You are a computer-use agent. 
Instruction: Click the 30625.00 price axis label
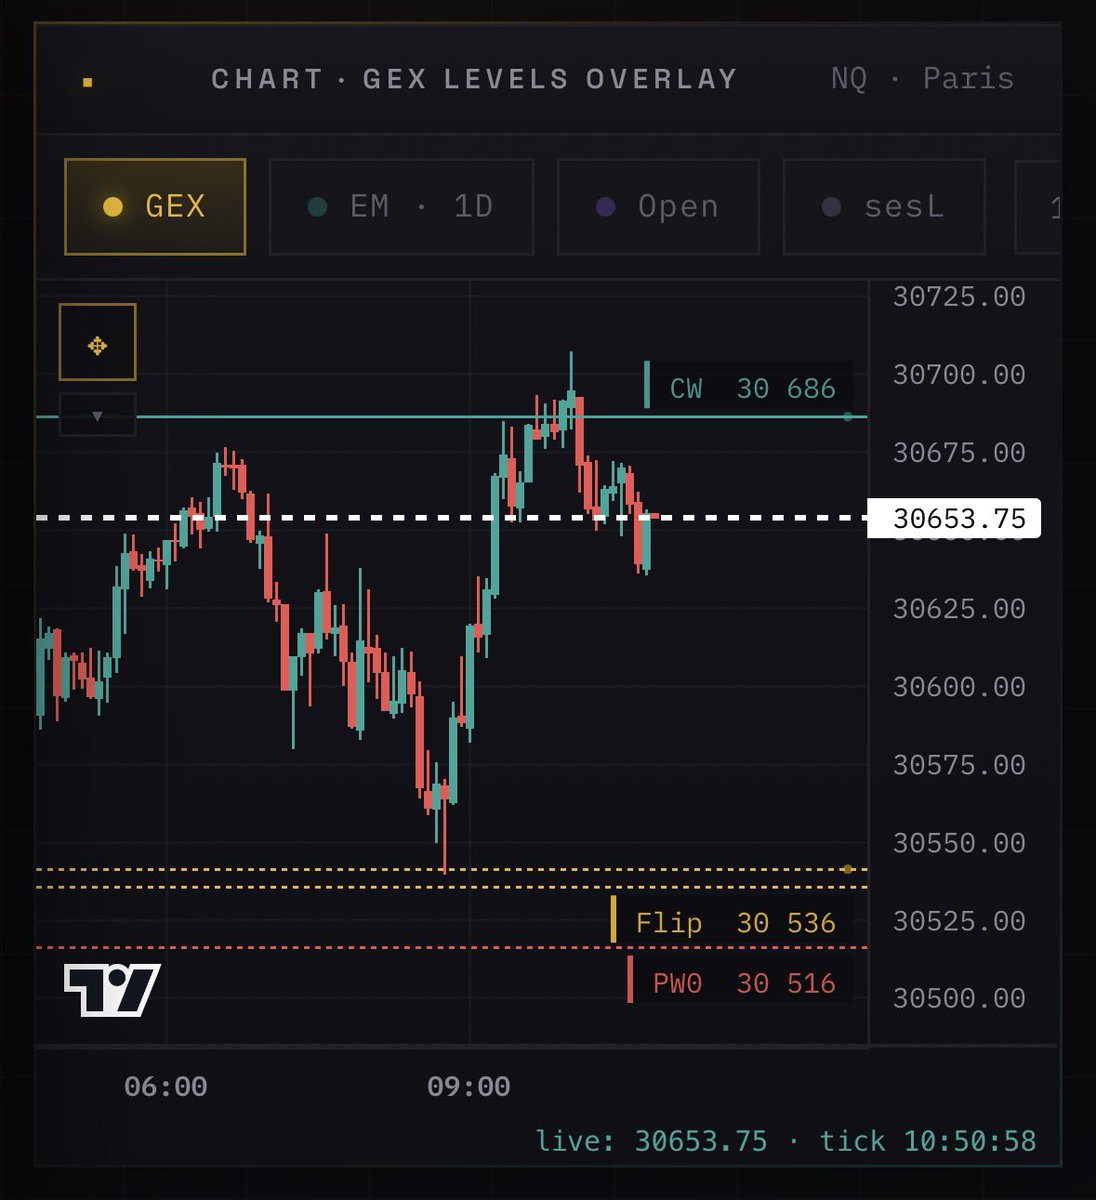959,608
